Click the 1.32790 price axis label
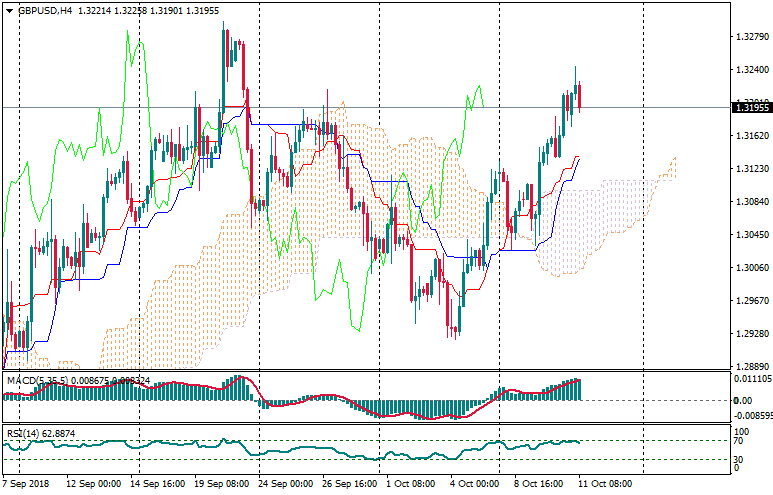Screen dimensions: 773x495 click(750, 37)
